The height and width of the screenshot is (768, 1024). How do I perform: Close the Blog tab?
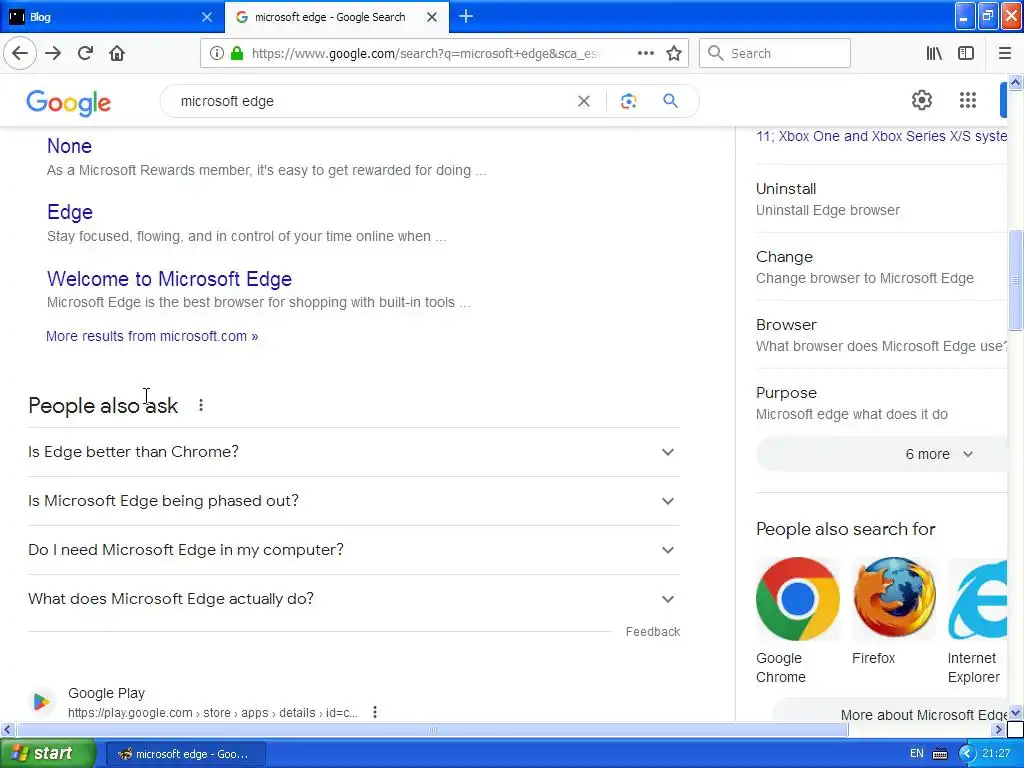(207, 17)
